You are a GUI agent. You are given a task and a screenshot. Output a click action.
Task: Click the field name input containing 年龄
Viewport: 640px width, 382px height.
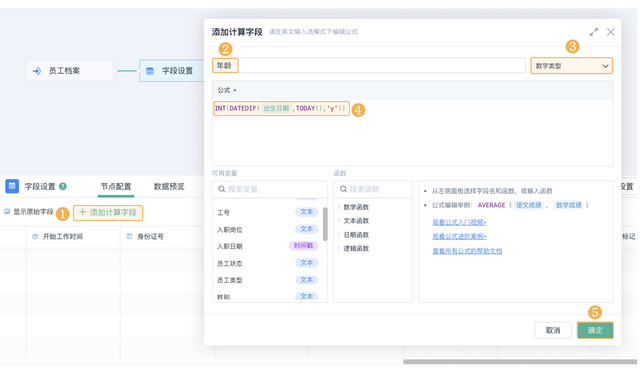pos(369,65)
